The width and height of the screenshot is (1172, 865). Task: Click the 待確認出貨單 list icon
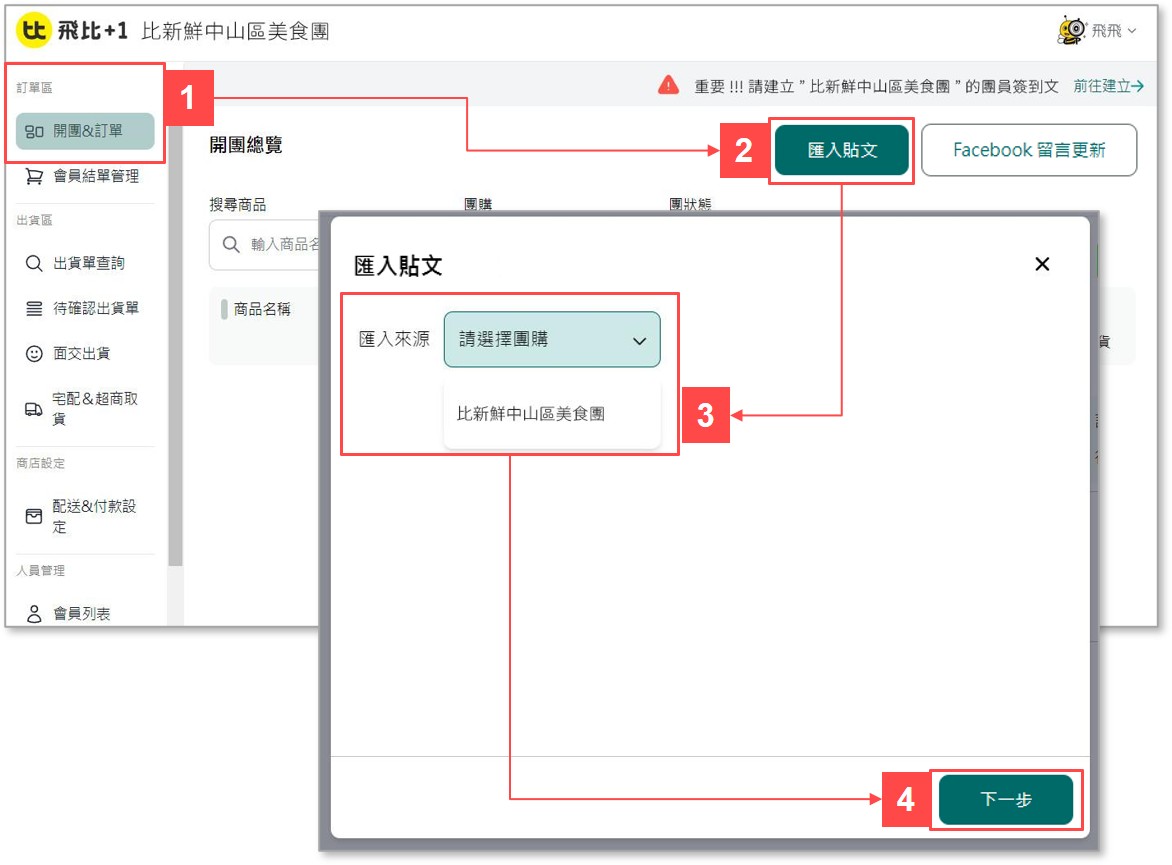[34, 308]
